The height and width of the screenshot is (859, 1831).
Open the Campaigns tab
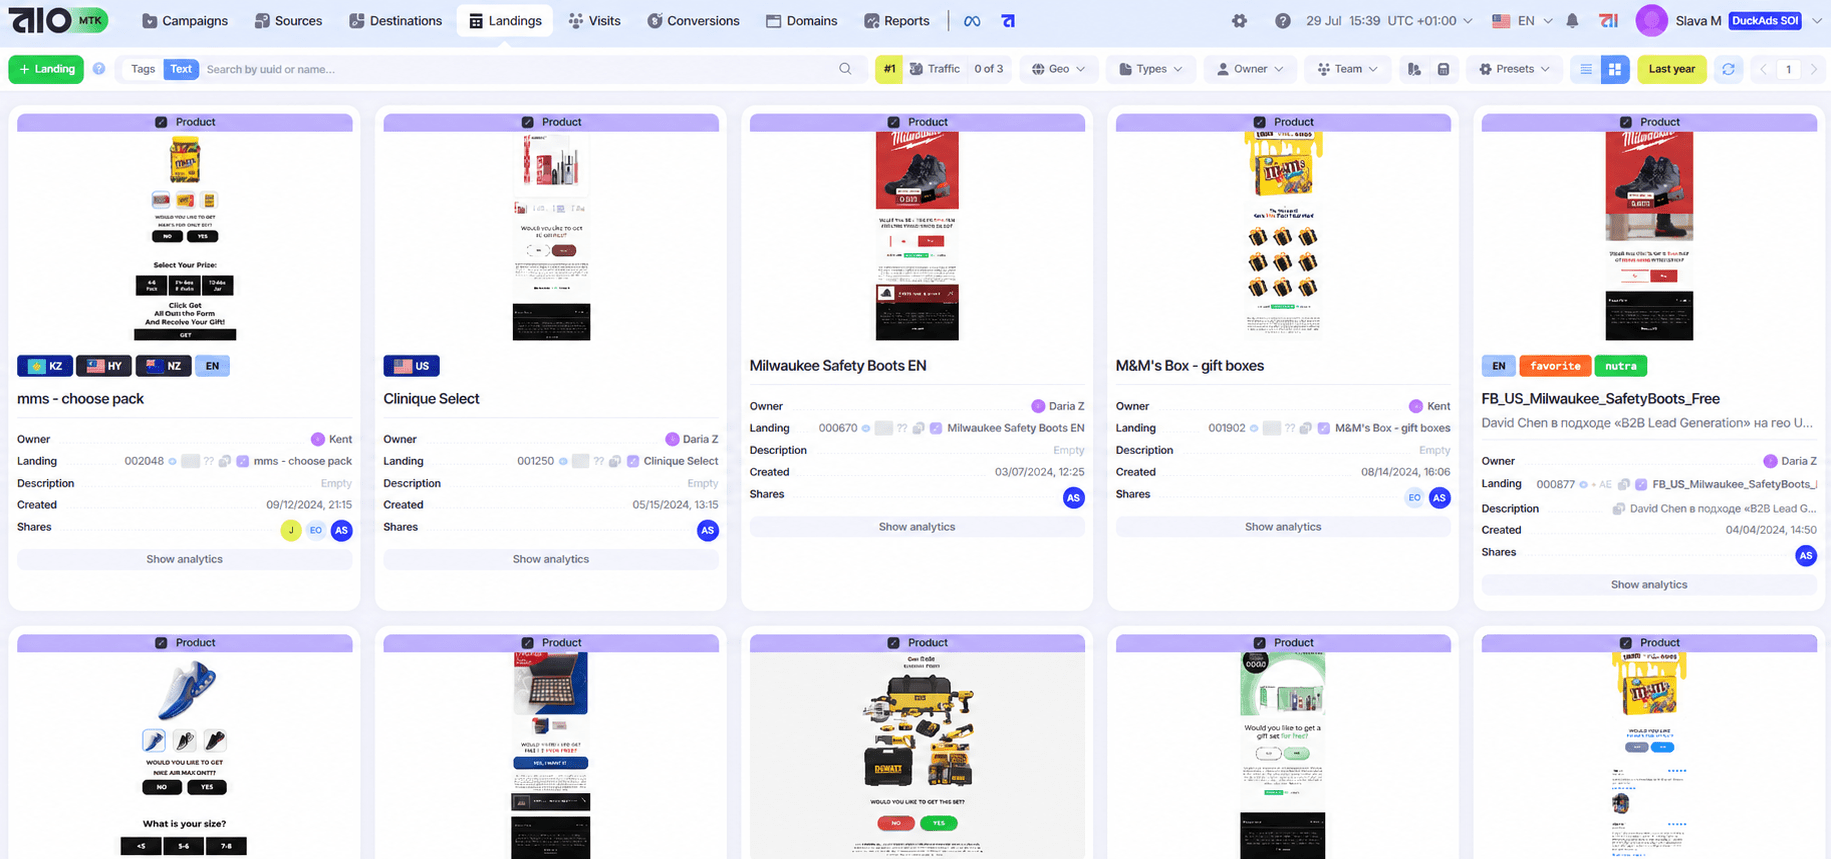point(185,21)
